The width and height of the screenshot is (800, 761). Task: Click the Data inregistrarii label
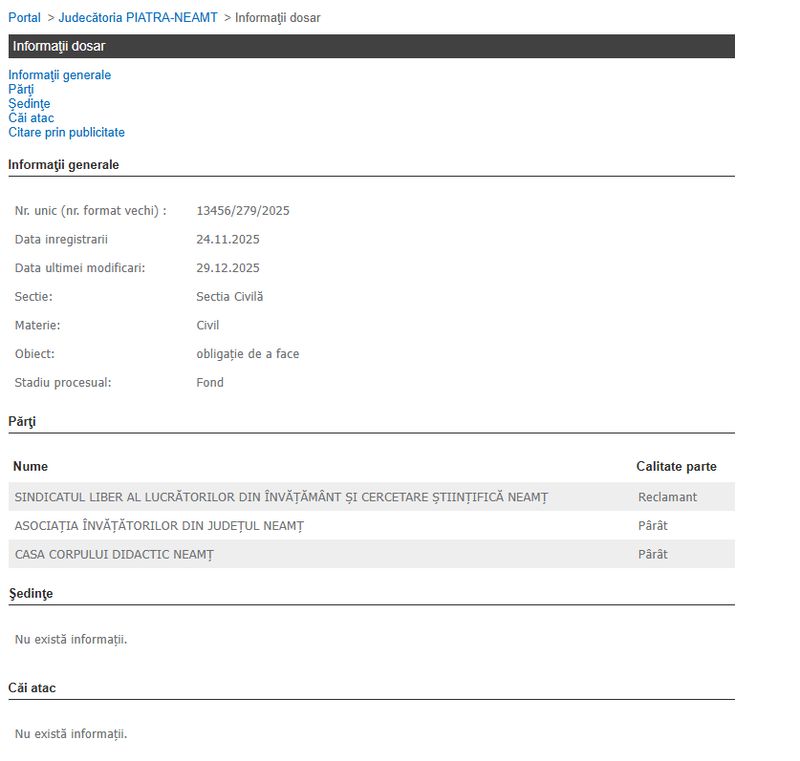[x=61, y=239]
